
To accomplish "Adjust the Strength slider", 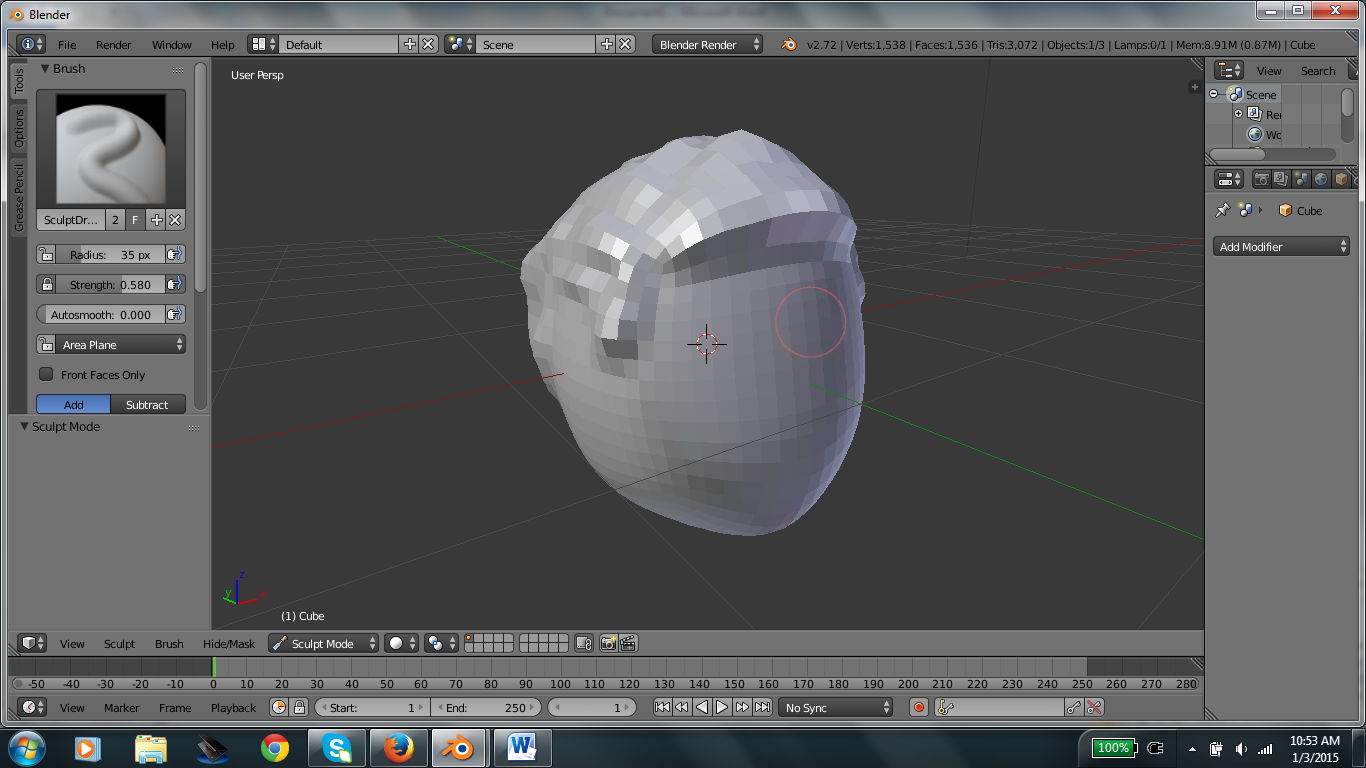I will coord(110,285).
